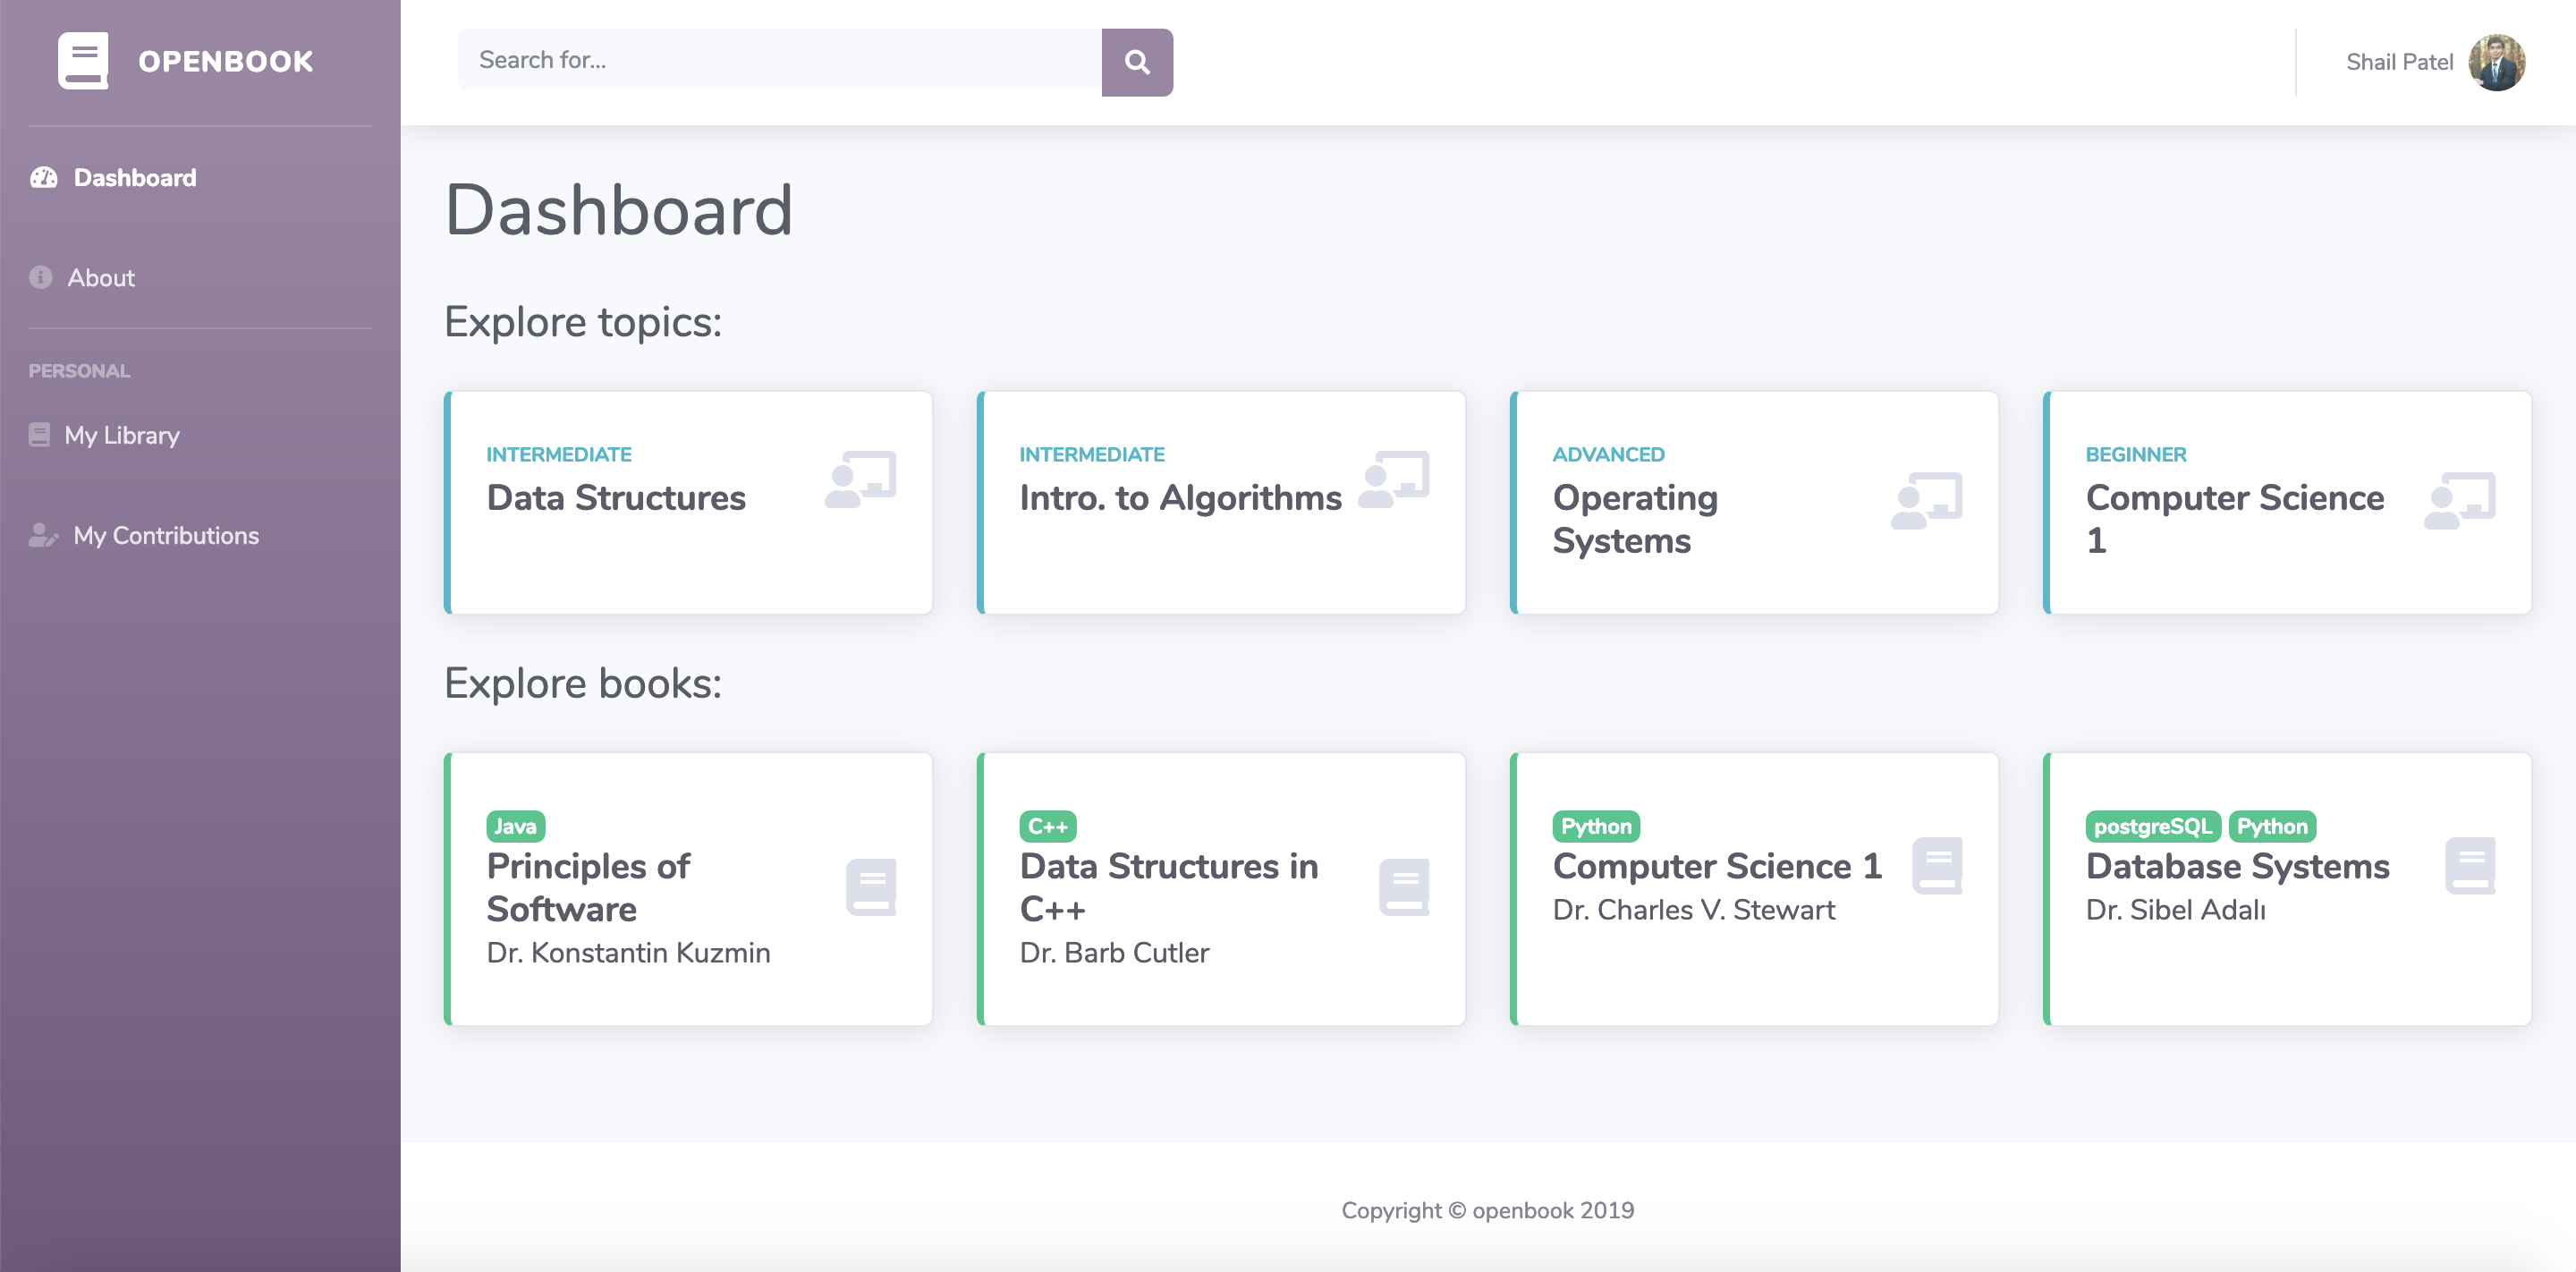
Task: Click book icon on Database Systems card
Action: pos(2470,865)
